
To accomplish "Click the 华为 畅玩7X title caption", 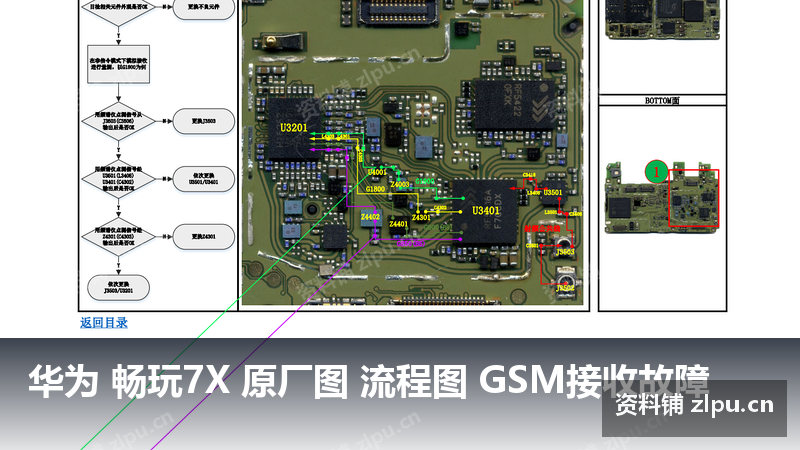I will (x=368, y=382).
